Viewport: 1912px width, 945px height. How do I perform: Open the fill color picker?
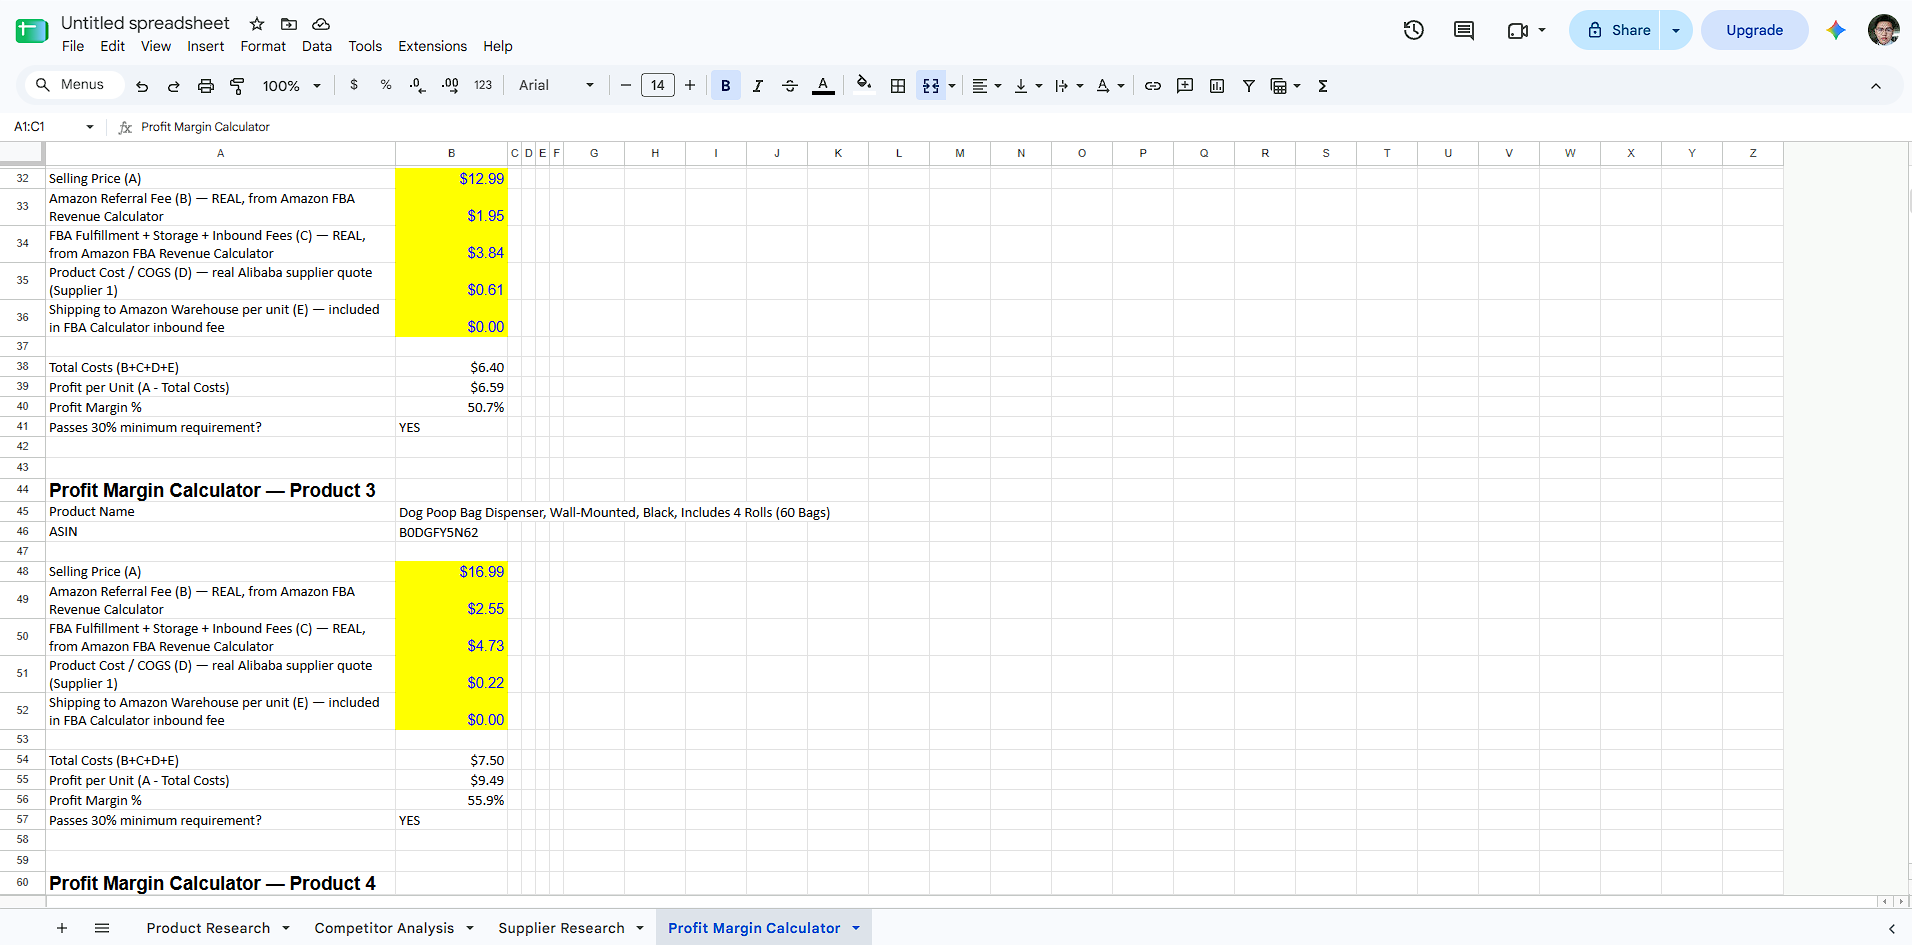(864, 84)
